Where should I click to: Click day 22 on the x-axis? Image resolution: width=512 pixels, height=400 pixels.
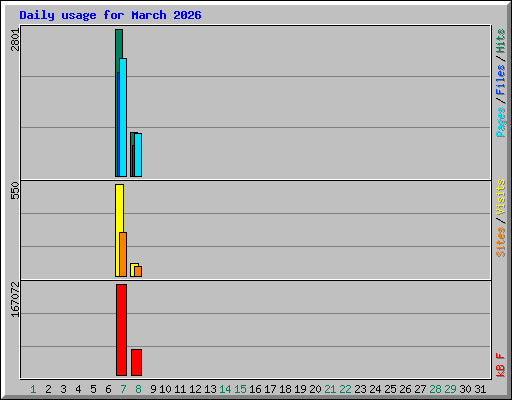(x=345, y=389)
